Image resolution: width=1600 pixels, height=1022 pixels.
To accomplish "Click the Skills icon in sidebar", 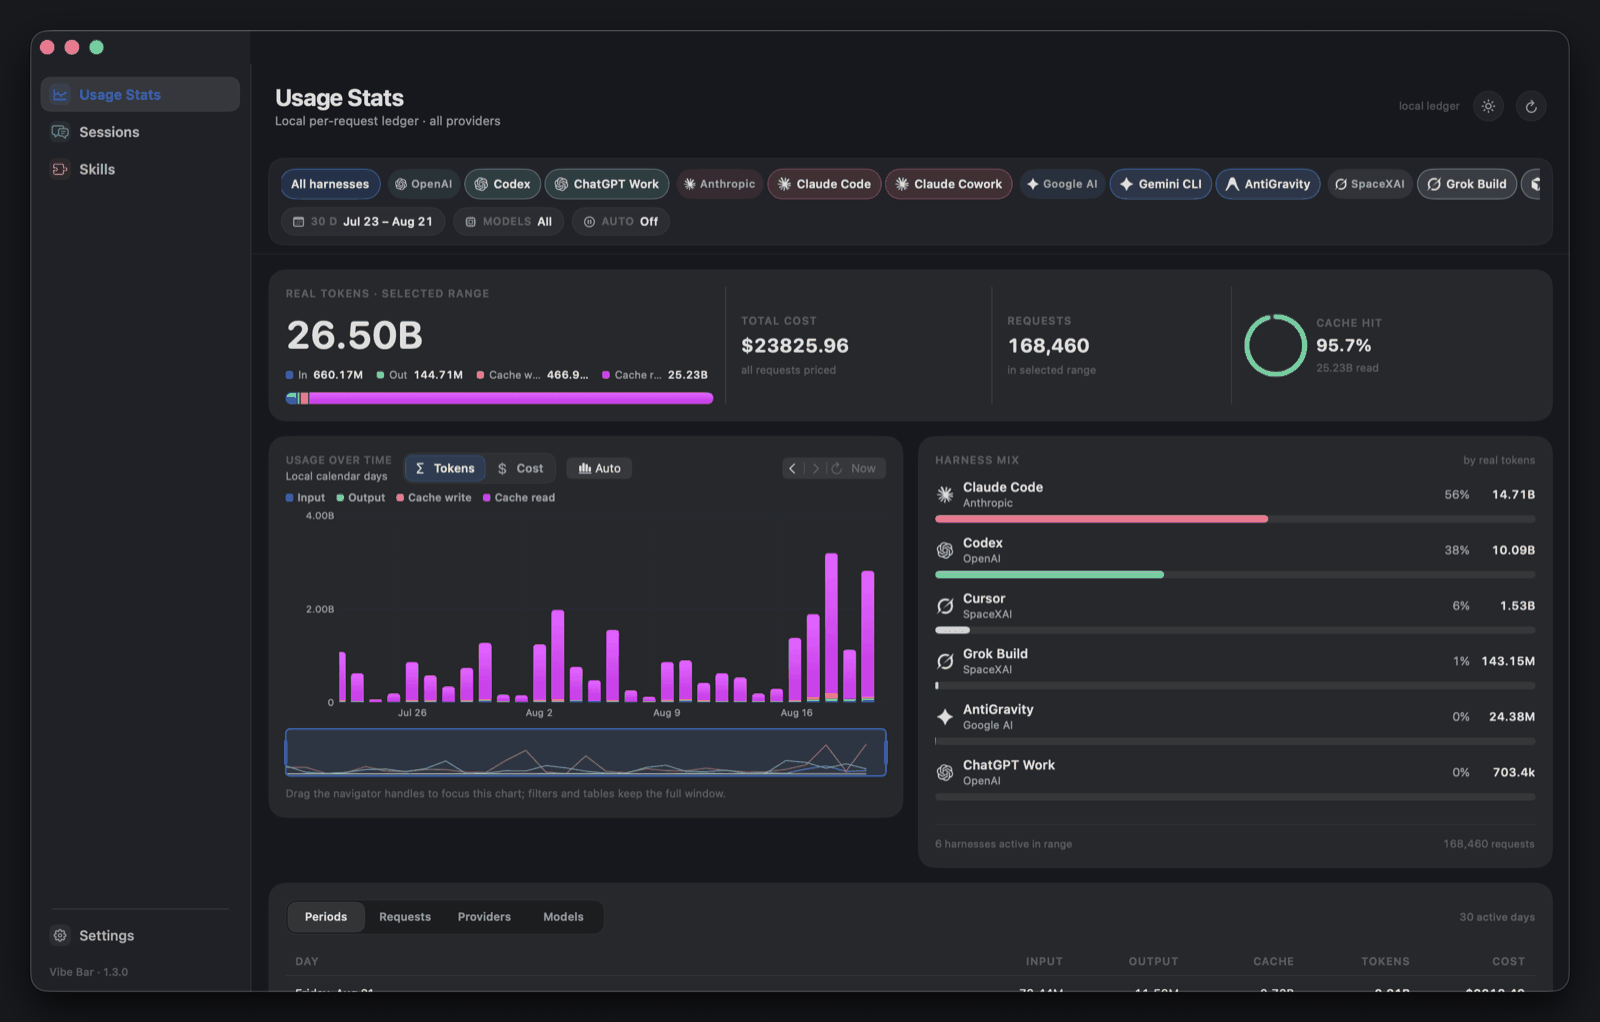I will [x=60, y=169].
